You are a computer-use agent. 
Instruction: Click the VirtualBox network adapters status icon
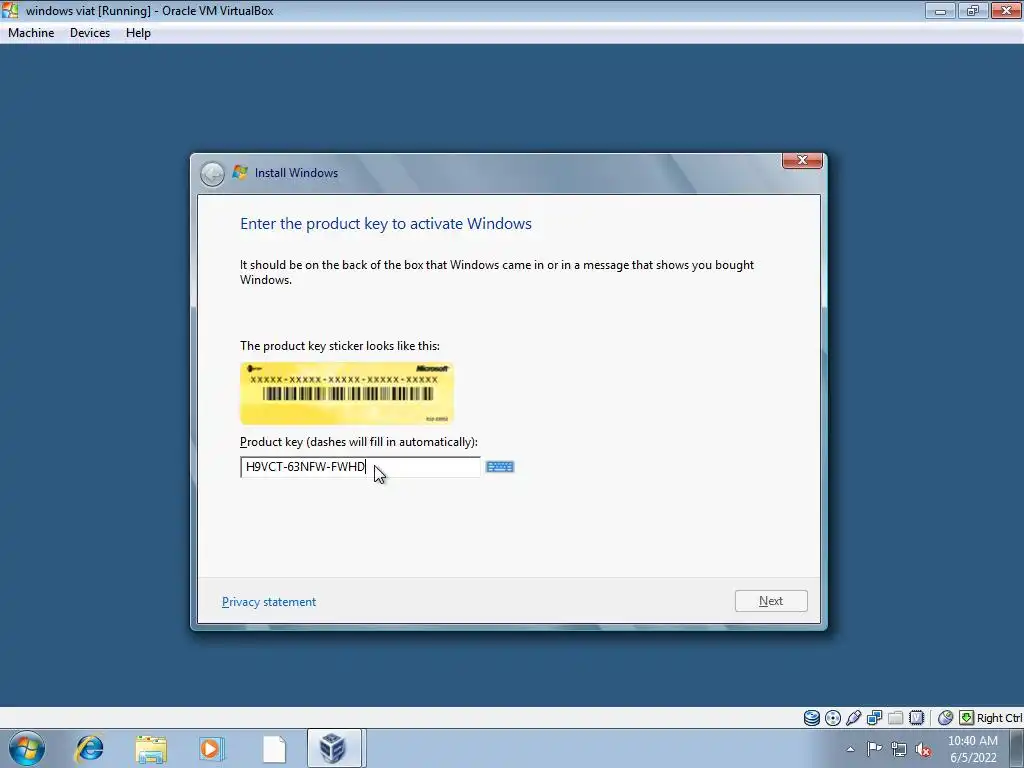[874, 718]
